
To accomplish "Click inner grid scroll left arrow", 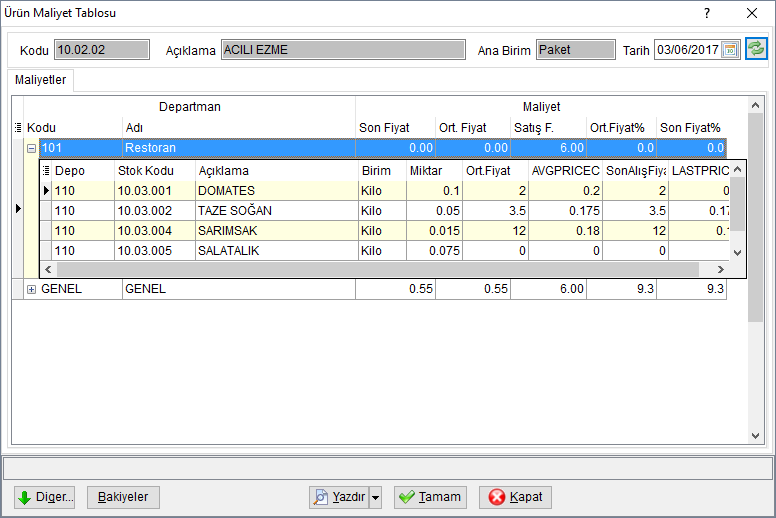I will click(x=48, y=270).
